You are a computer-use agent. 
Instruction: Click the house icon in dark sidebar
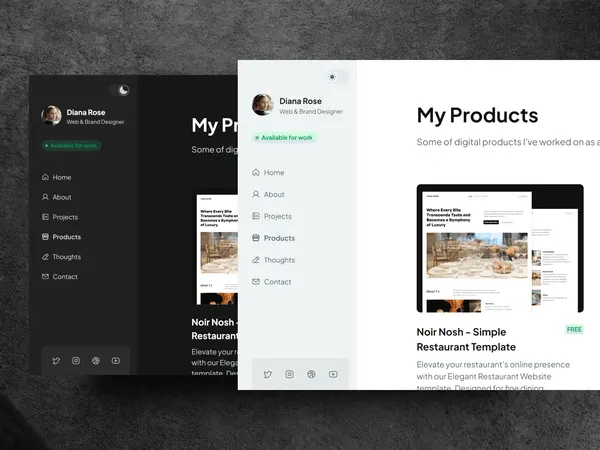[x=45, y=177]
